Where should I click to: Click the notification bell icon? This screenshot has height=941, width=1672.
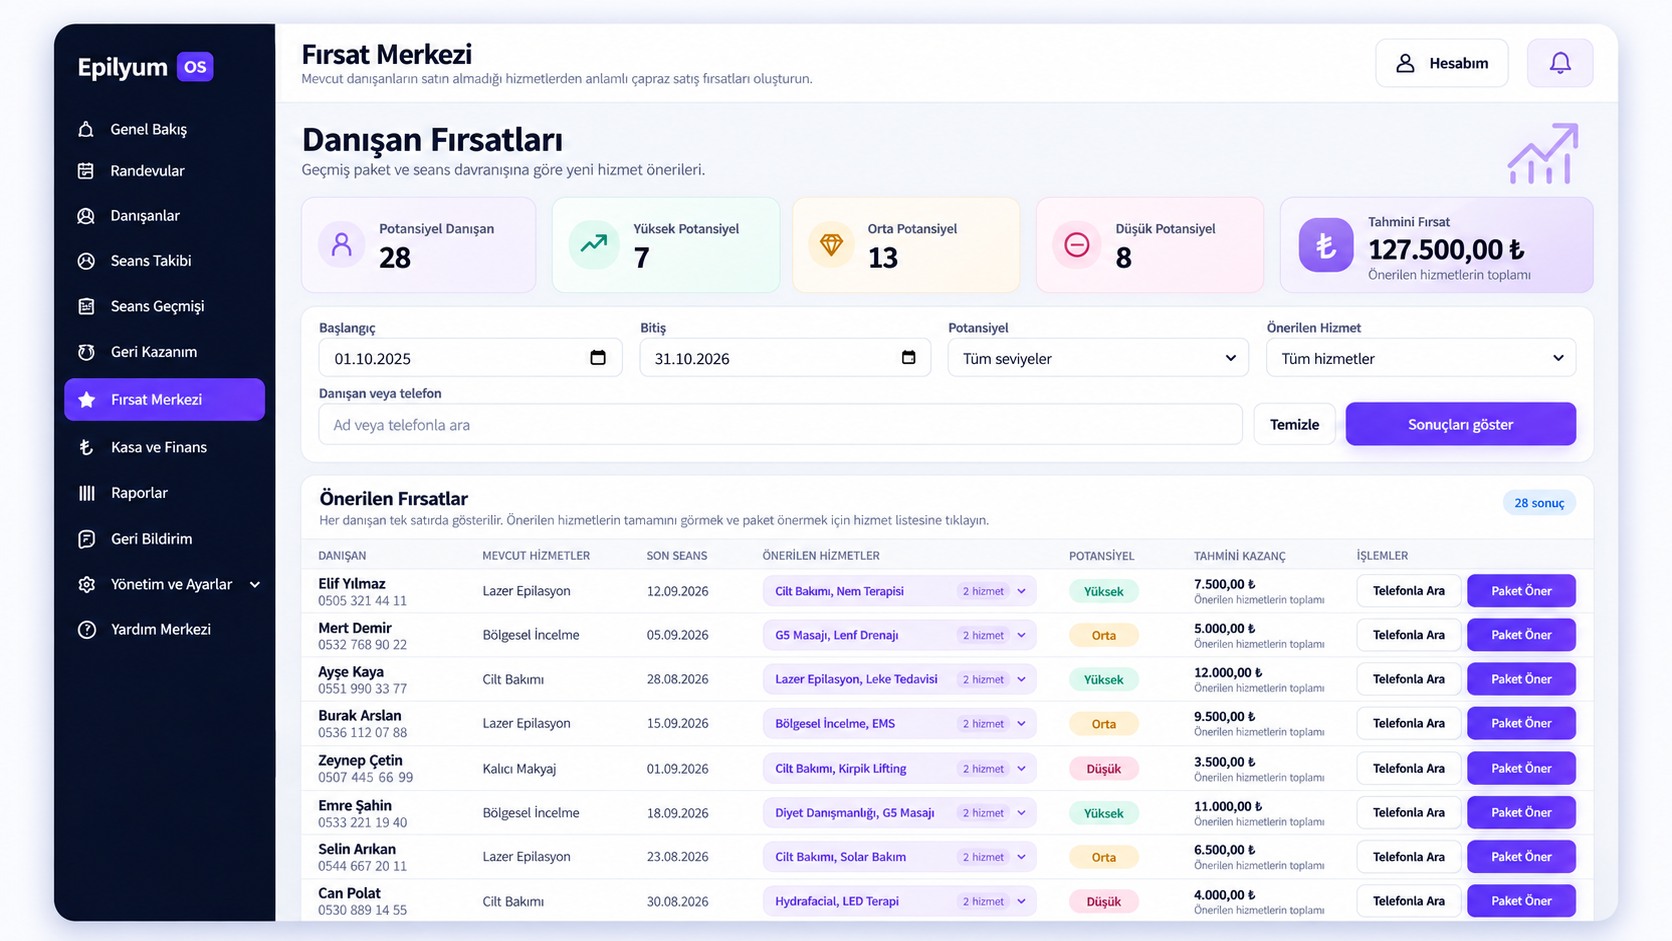(x=1559, y=63)
